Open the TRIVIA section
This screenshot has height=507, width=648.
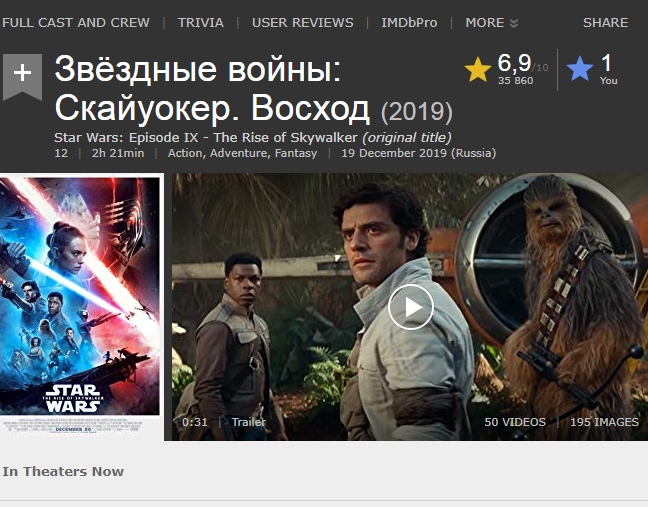(x=201, y=22)
